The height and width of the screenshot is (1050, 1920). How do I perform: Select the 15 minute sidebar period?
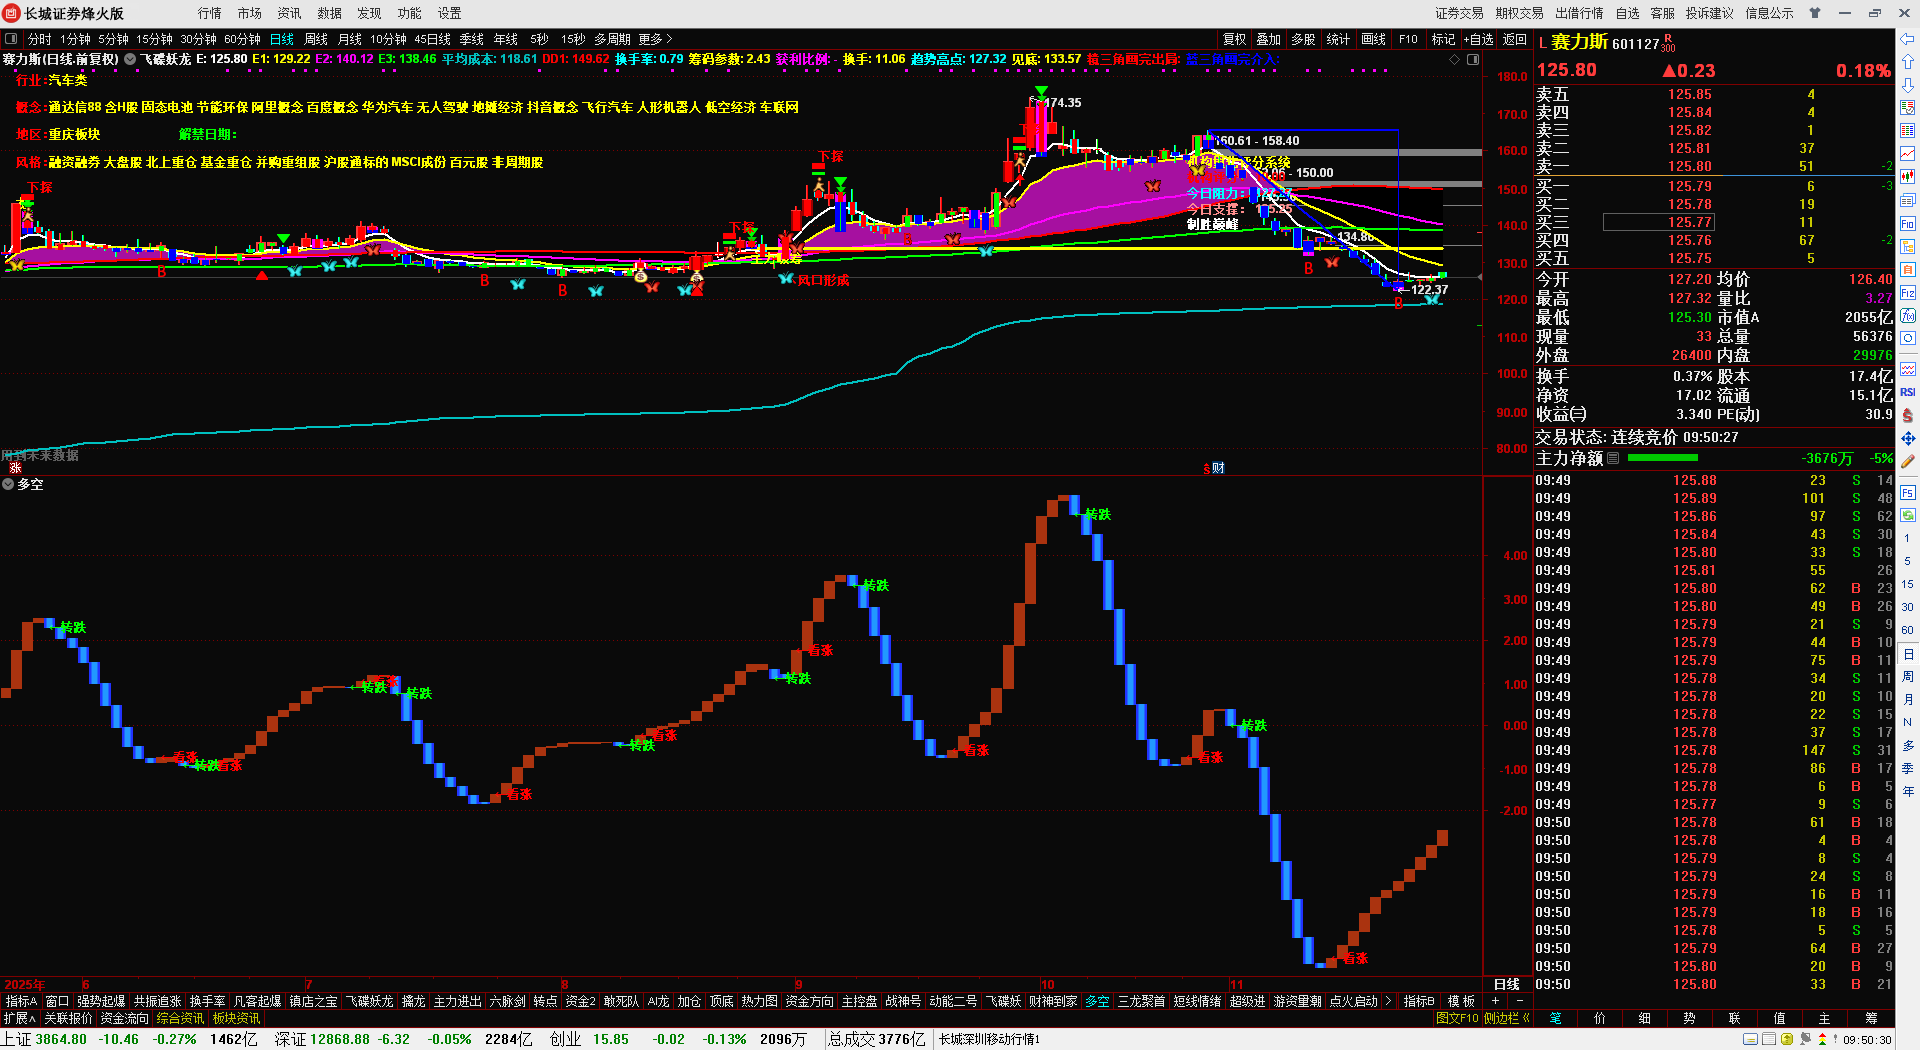pyautogui.click(x=1908, y=584)
